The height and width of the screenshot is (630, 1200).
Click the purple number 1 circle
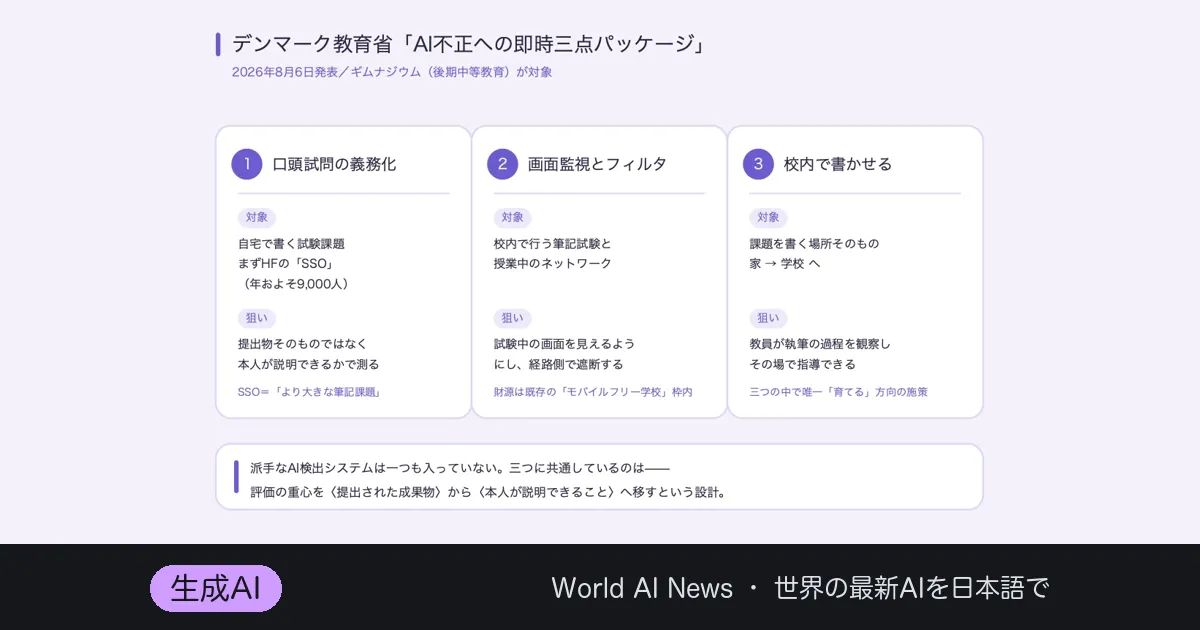pyautogui.click(x=247, y=164)
